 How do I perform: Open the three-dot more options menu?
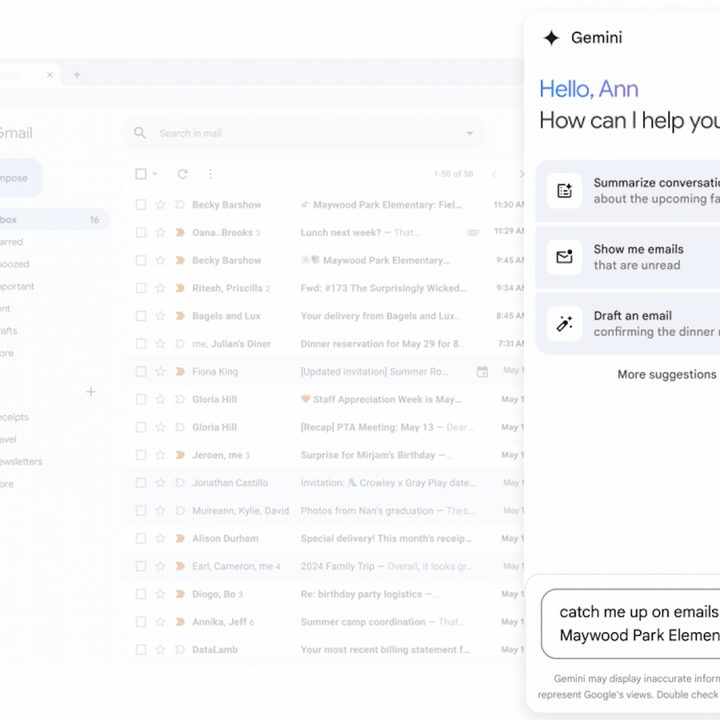pyautogui.click(x=210, y=174)
